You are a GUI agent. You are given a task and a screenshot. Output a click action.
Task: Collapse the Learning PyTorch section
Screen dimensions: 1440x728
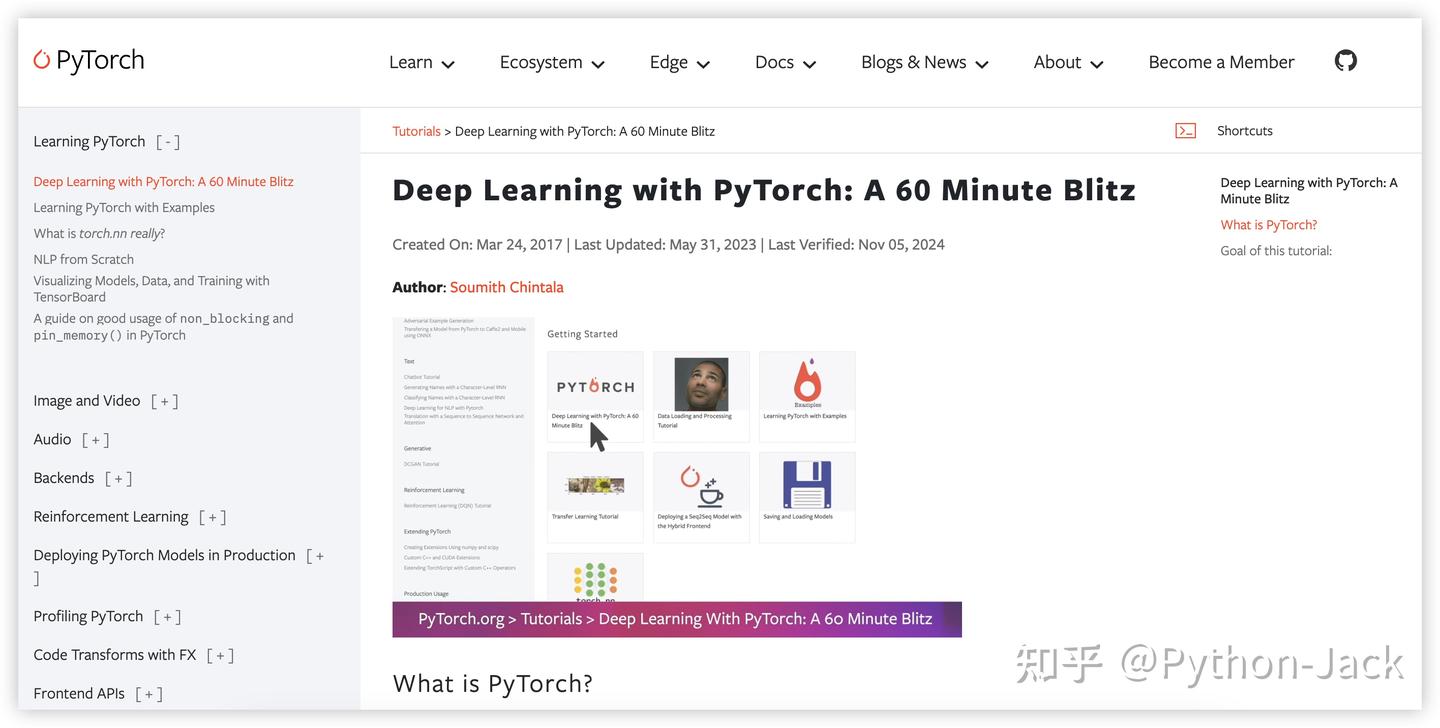click(167, 141)
